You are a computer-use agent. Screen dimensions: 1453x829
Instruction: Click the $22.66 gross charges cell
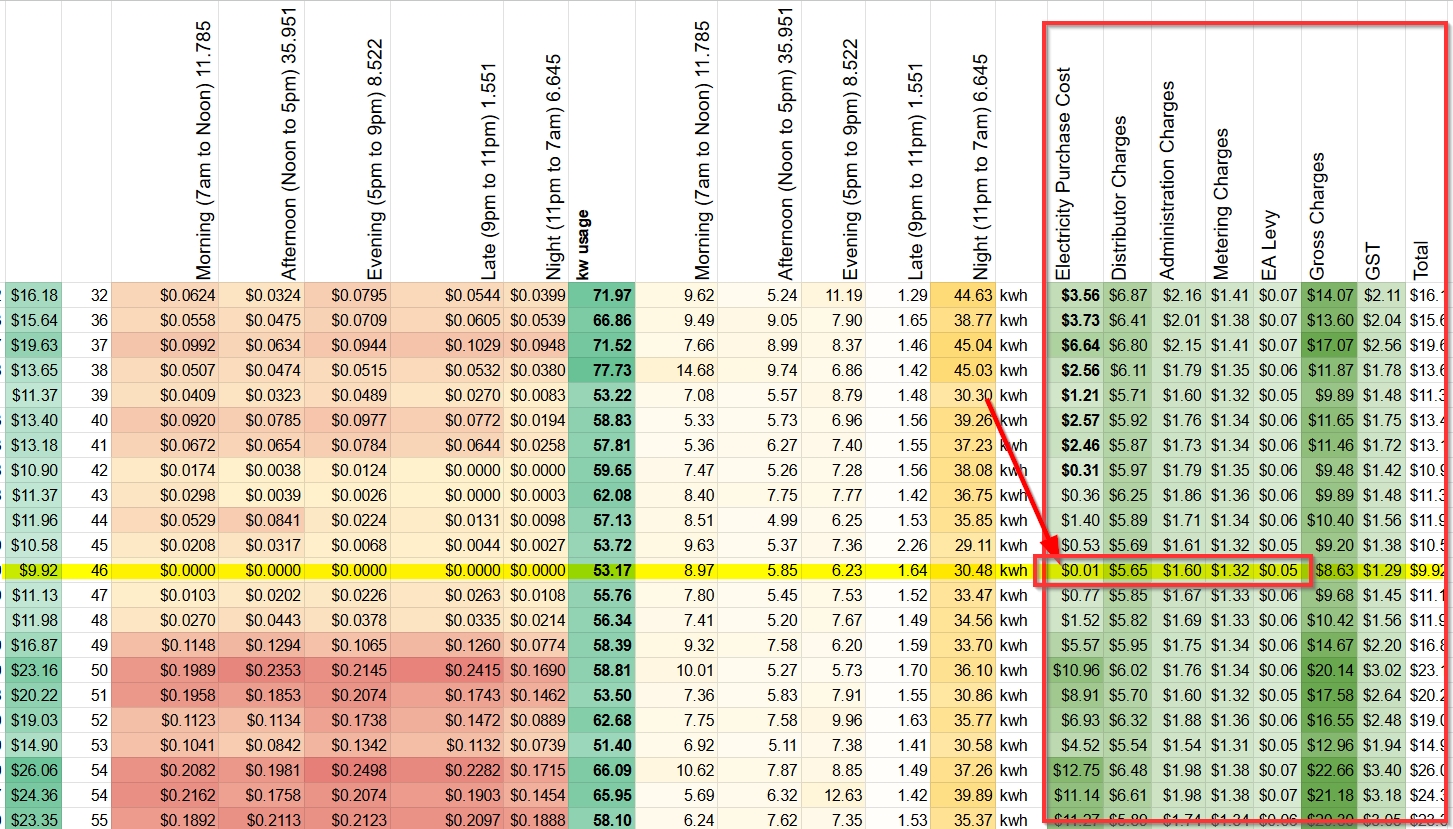1329,771
